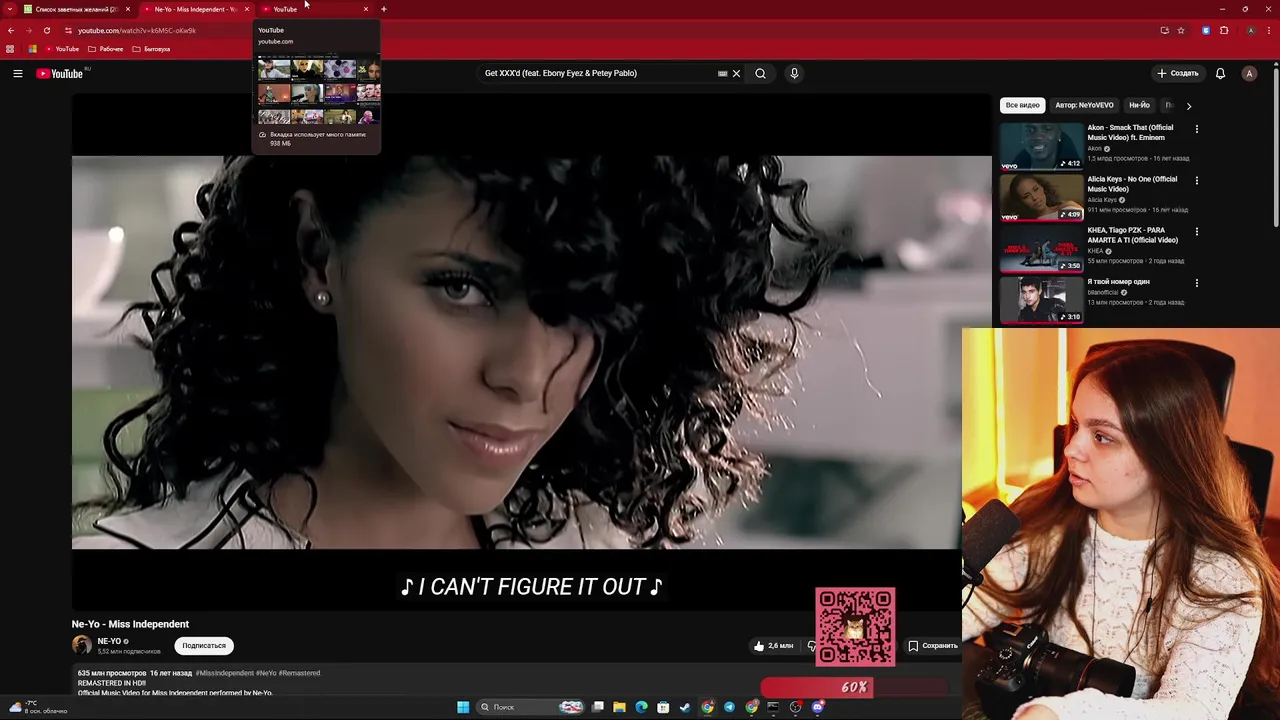Open the NE-YO channel avatar

82,645
